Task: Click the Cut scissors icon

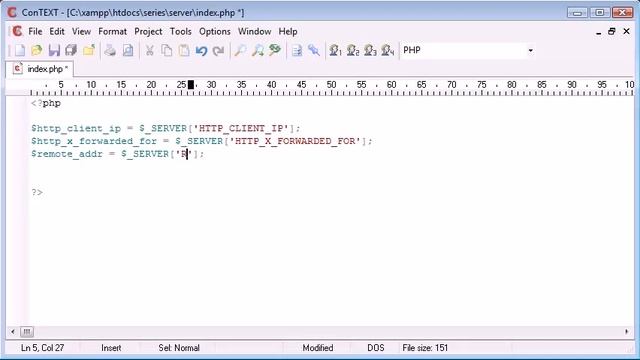Action: coord(149,50)
